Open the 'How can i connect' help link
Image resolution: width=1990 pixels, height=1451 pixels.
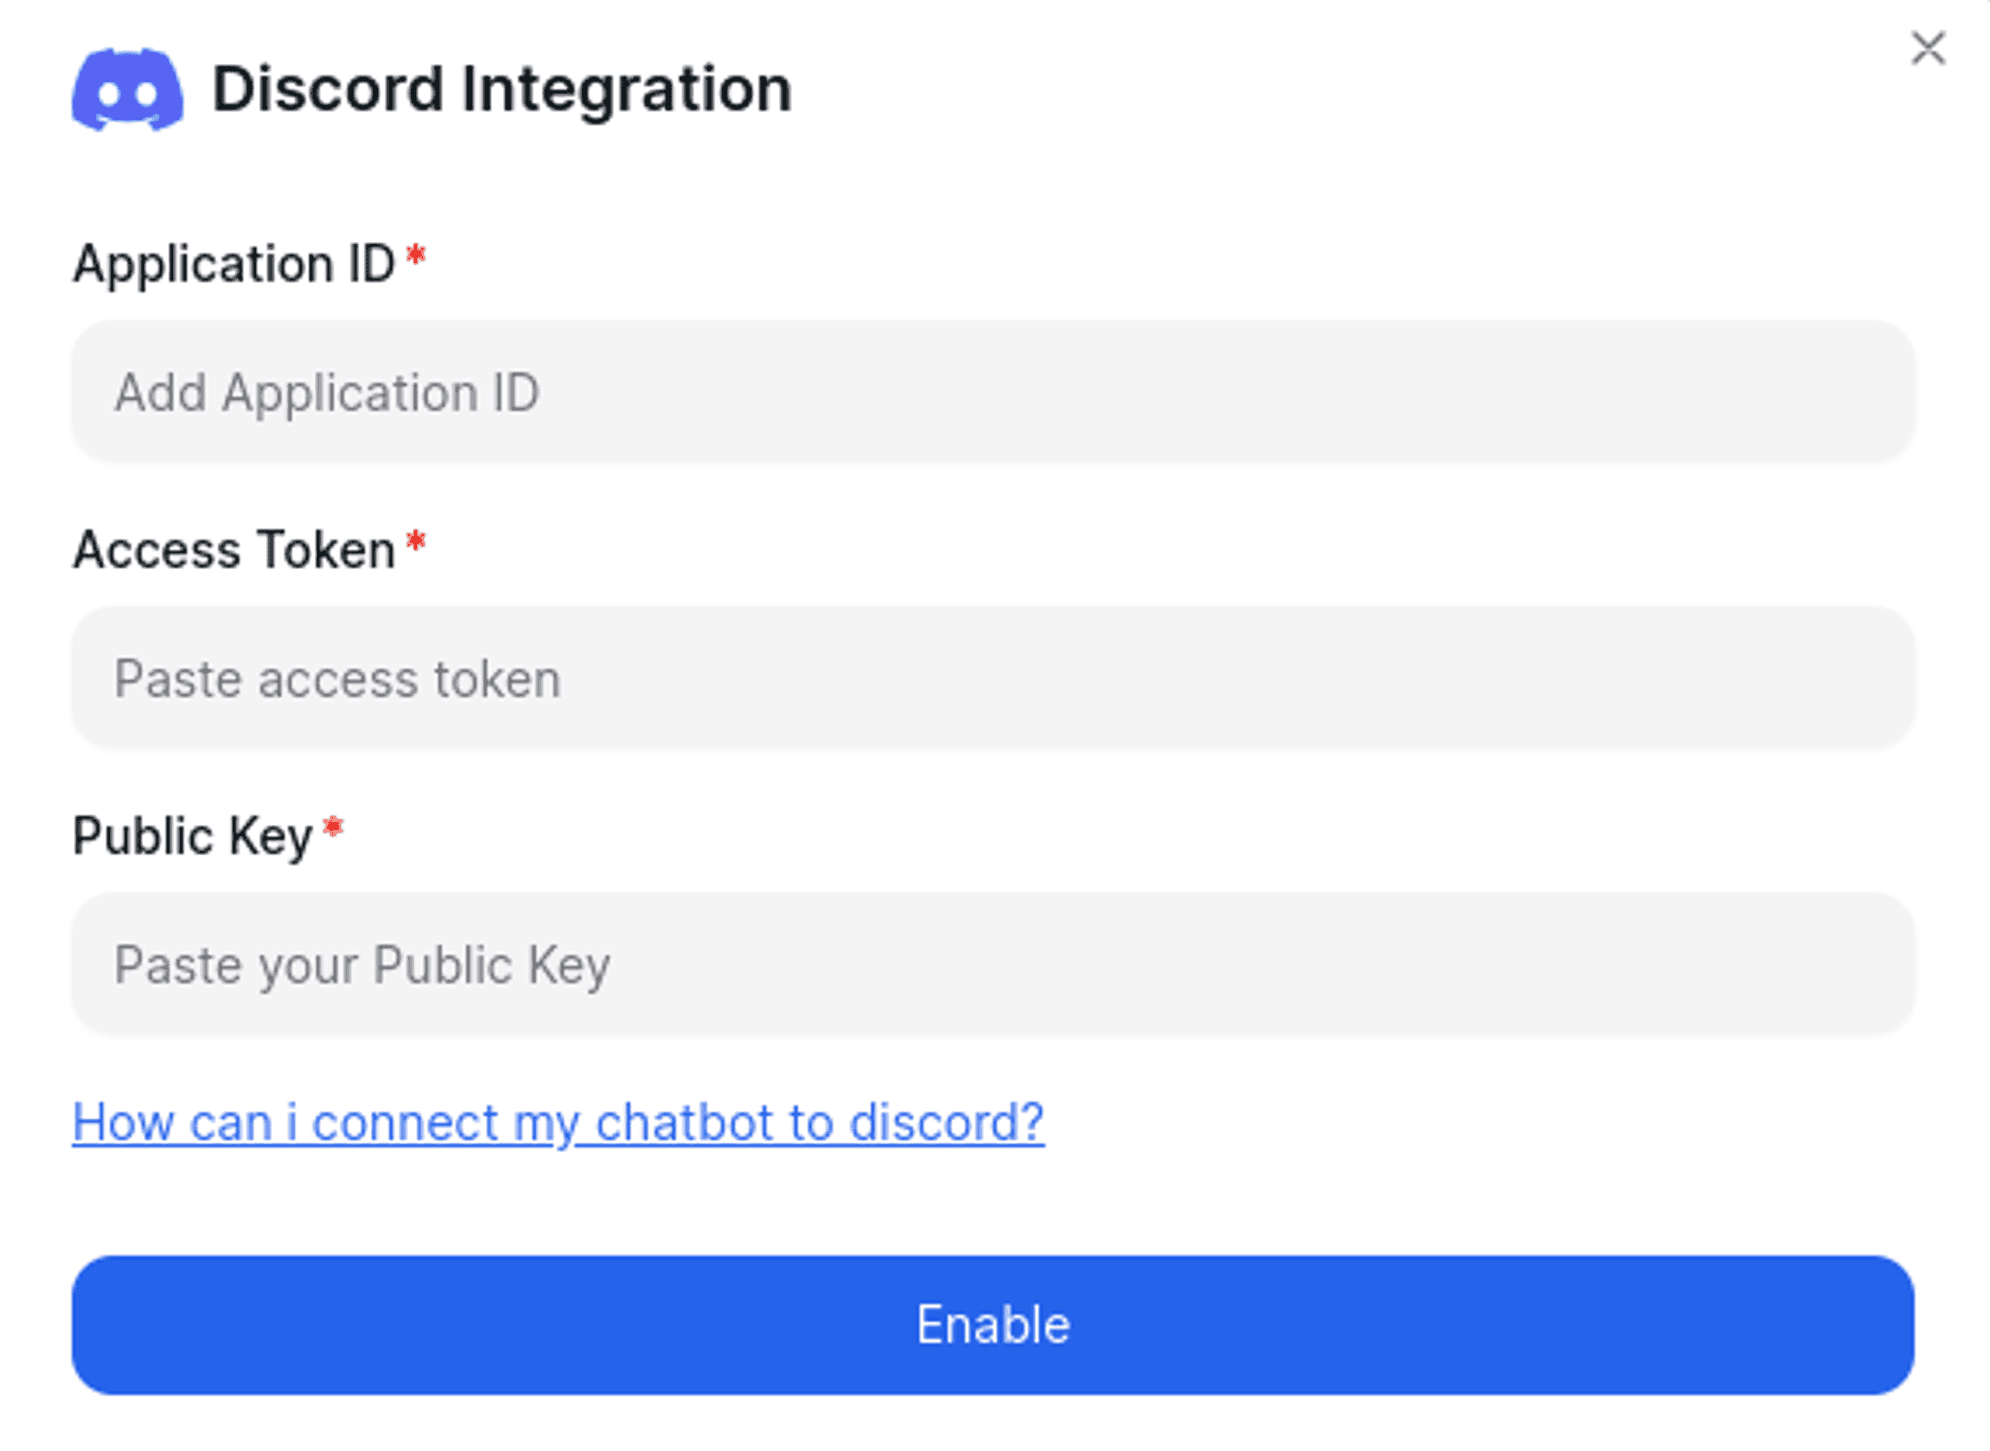(x=558, y=1122)
